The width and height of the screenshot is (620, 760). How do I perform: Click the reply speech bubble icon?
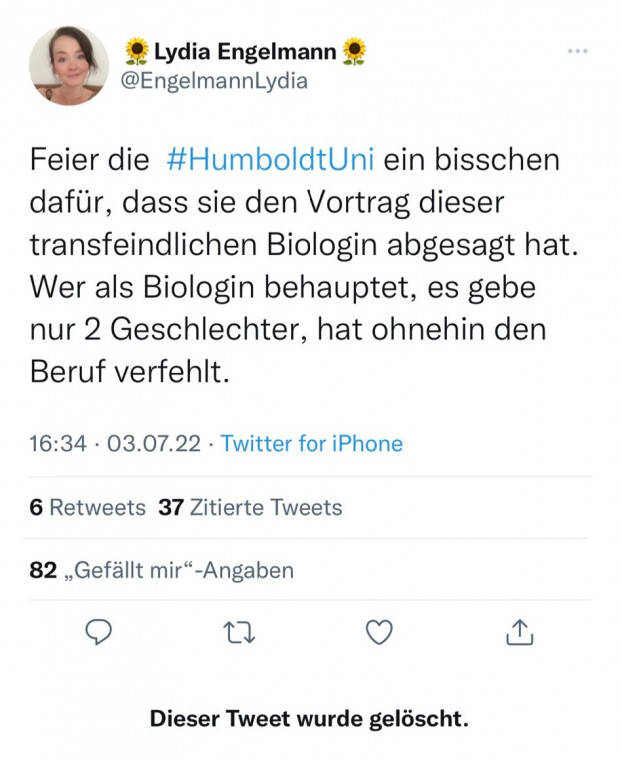click(x=97, y=632)
